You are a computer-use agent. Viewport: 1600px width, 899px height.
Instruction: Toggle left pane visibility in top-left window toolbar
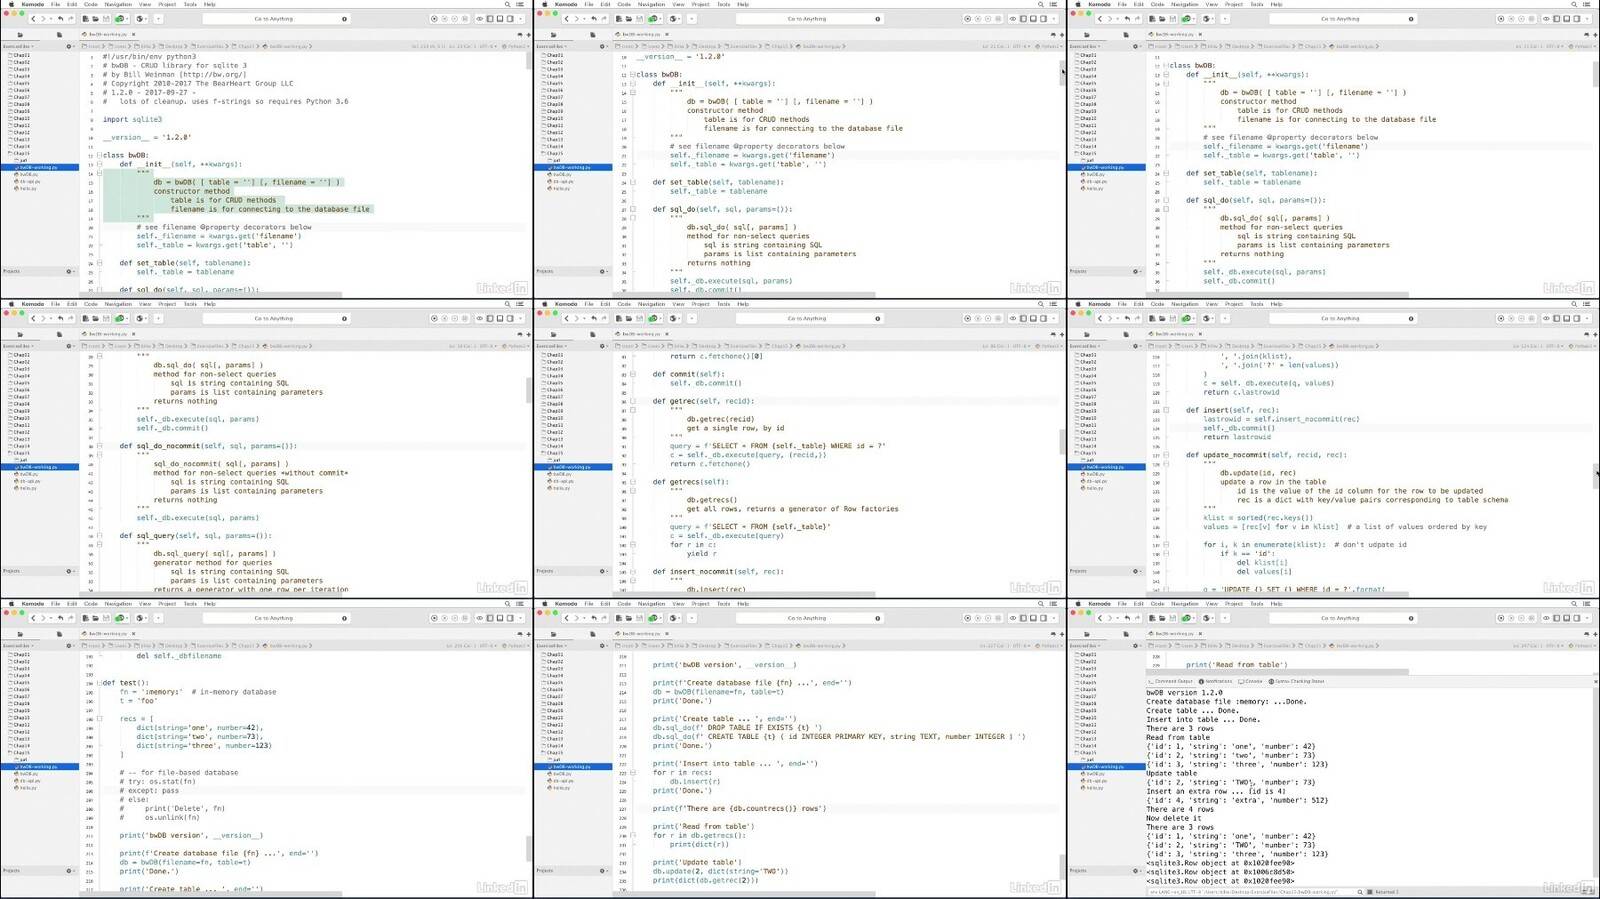click(488, 19)
